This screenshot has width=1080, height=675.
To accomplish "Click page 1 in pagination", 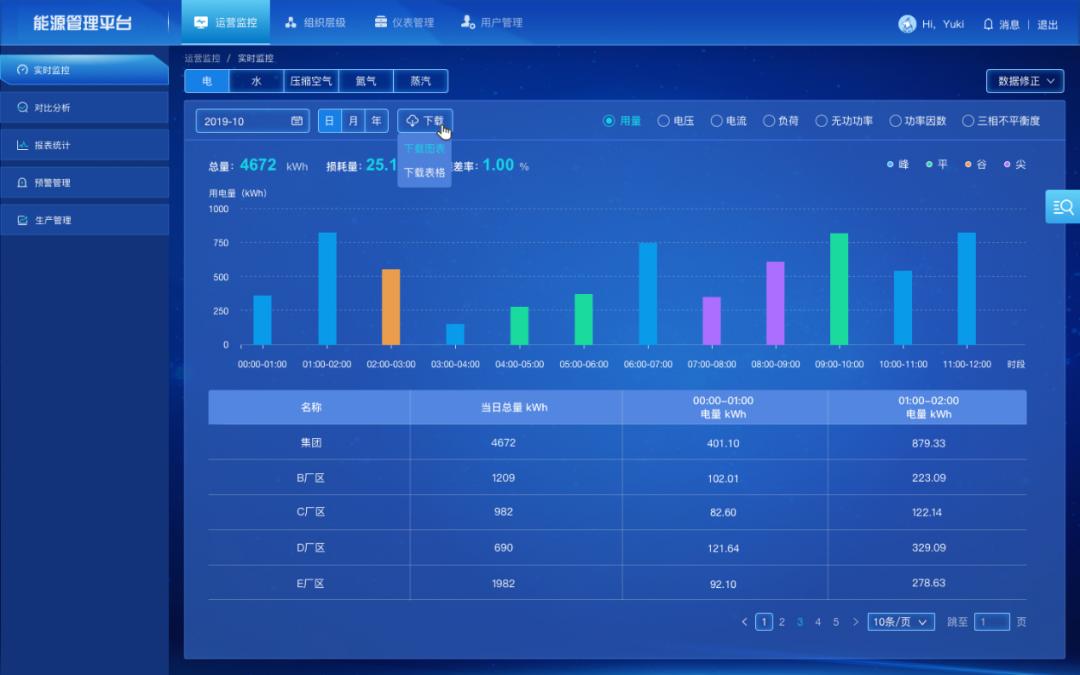I will pos(764,622).
